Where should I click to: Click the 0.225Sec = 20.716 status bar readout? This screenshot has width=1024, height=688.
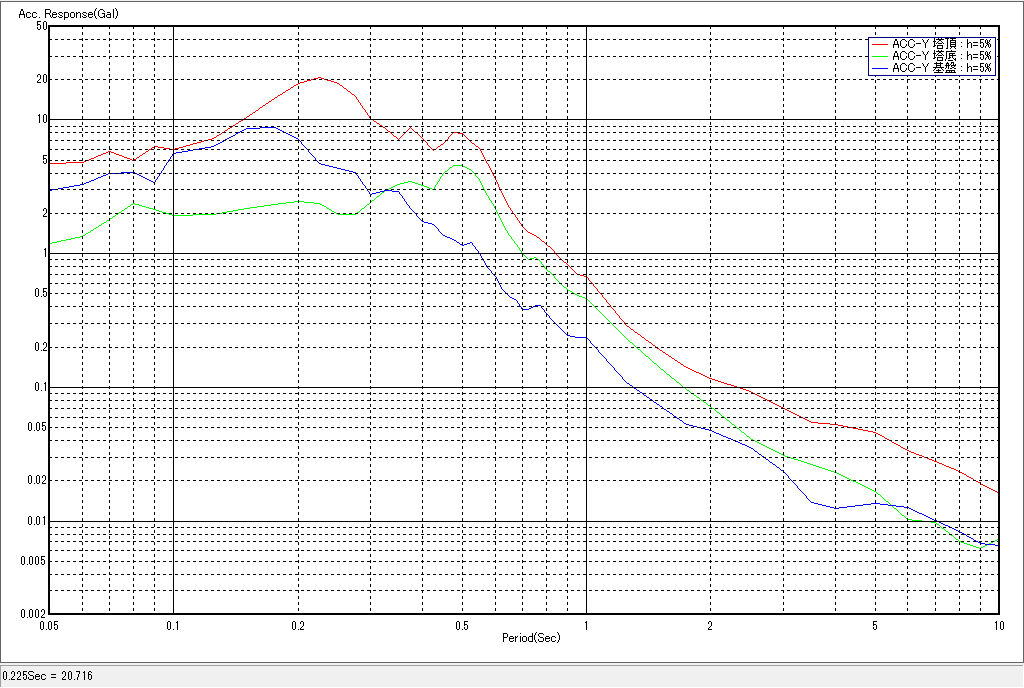point(41,677)
